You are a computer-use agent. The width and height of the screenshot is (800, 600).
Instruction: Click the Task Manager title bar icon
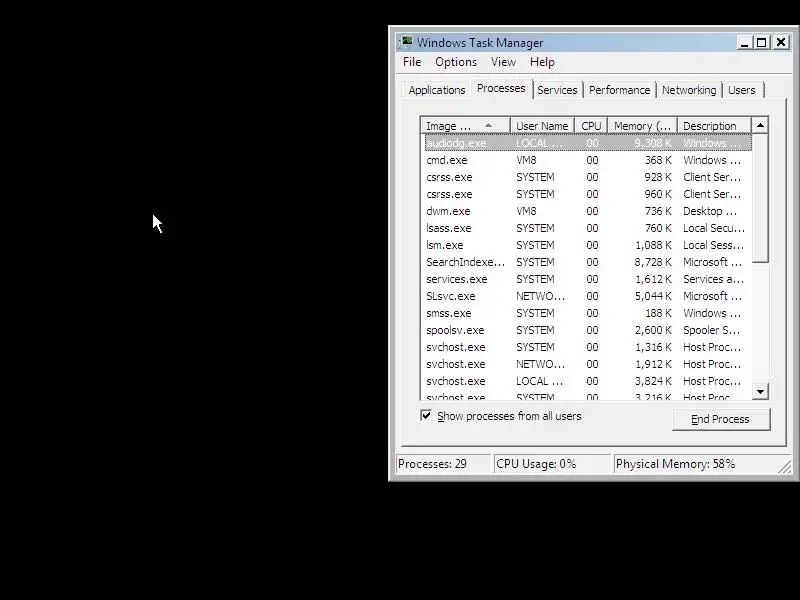click(406, 42)
